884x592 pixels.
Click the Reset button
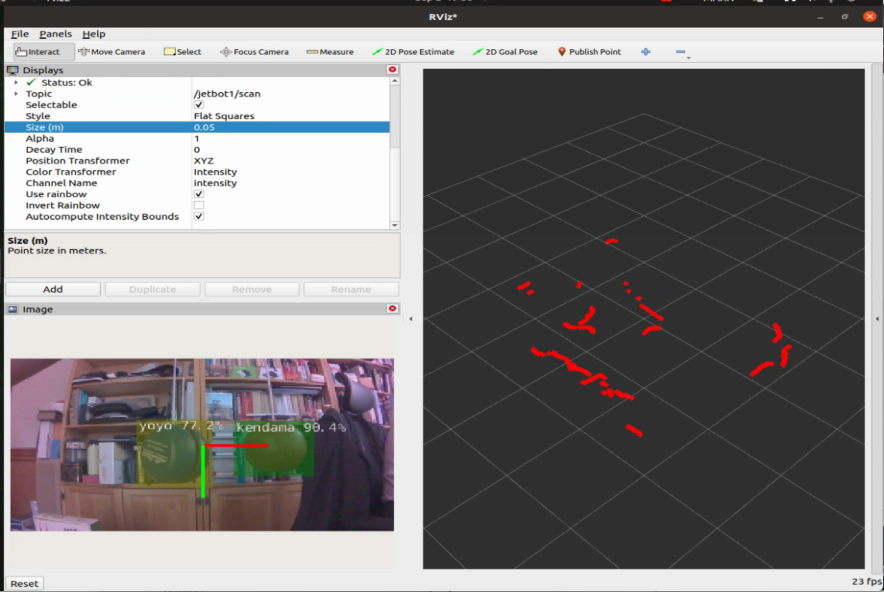(24, 584)
